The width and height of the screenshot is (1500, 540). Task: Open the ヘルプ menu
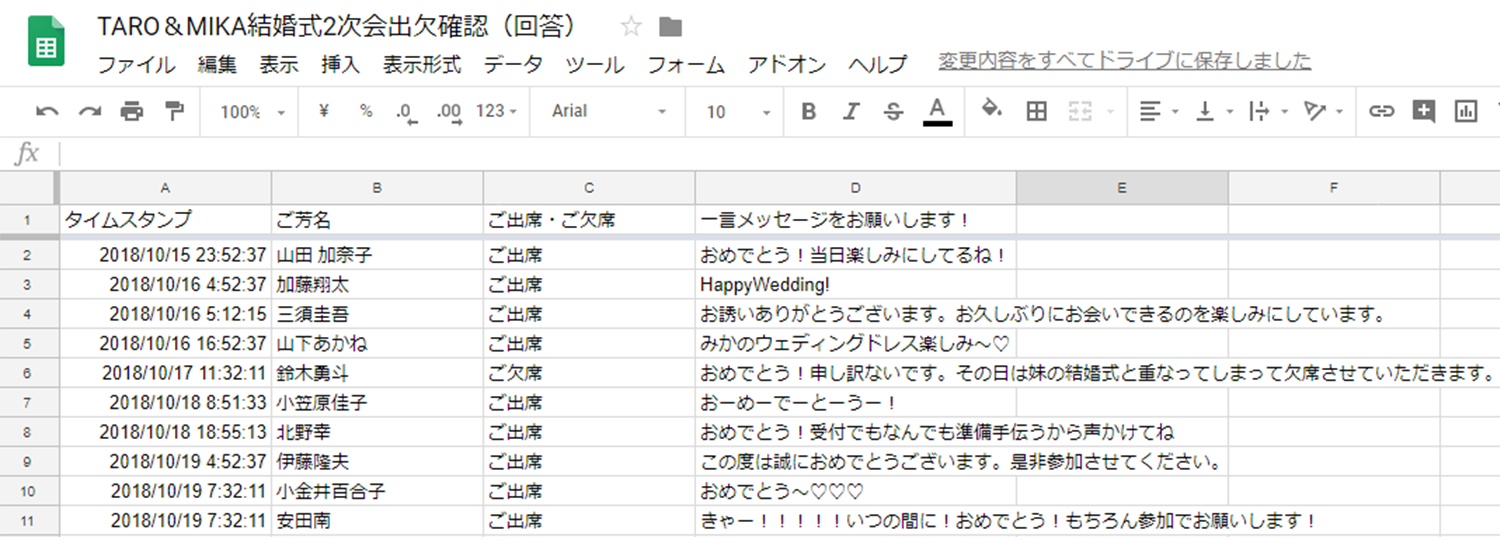[x=878, y=65]
